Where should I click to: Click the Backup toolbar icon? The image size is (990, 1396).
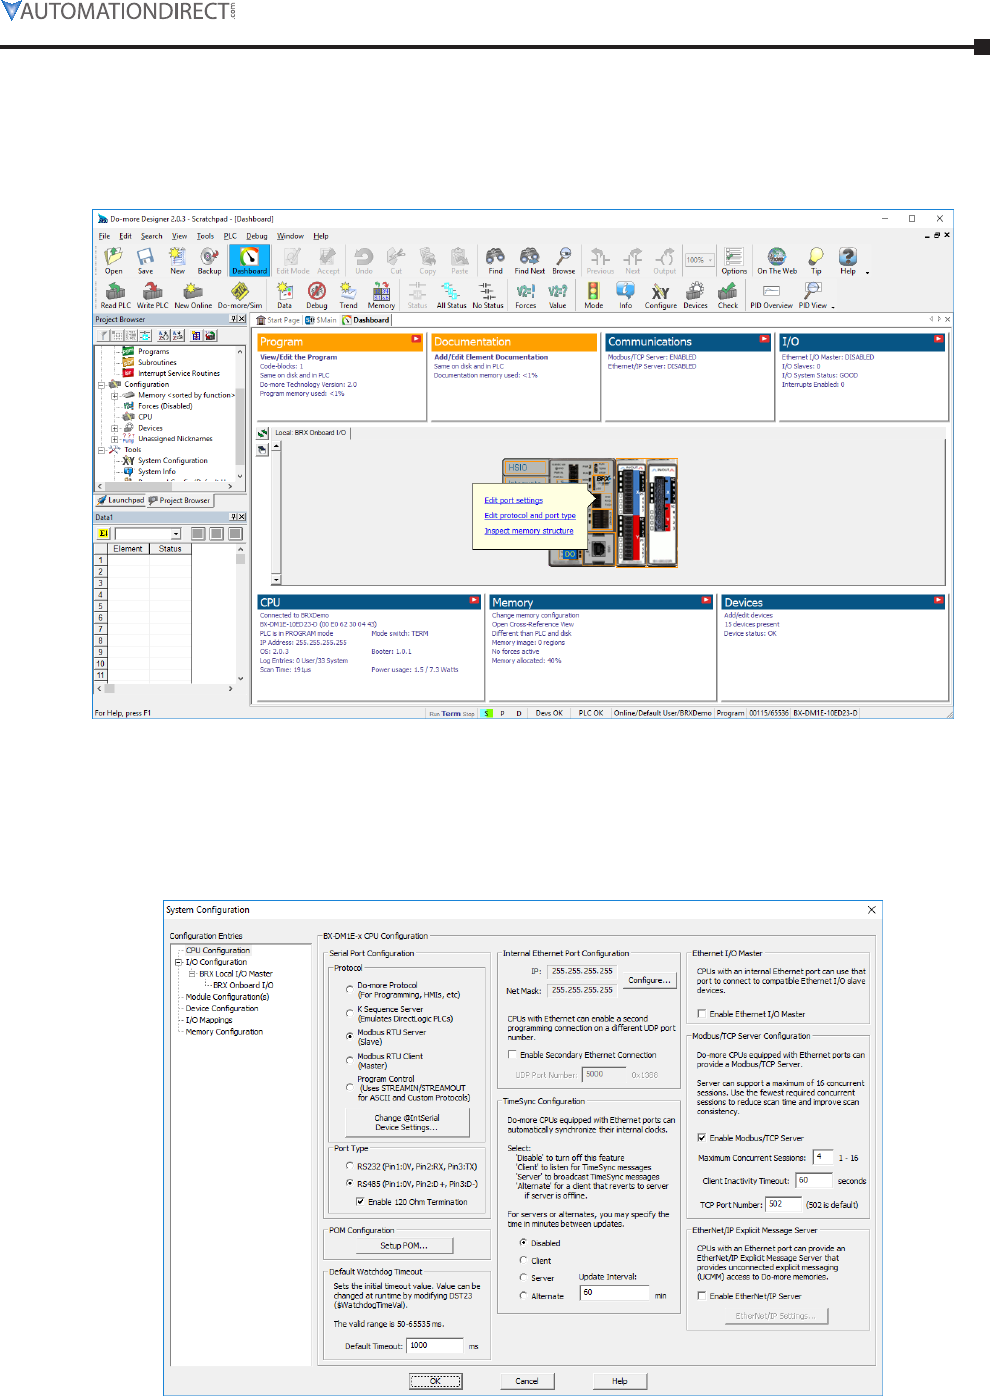point(209,260)
